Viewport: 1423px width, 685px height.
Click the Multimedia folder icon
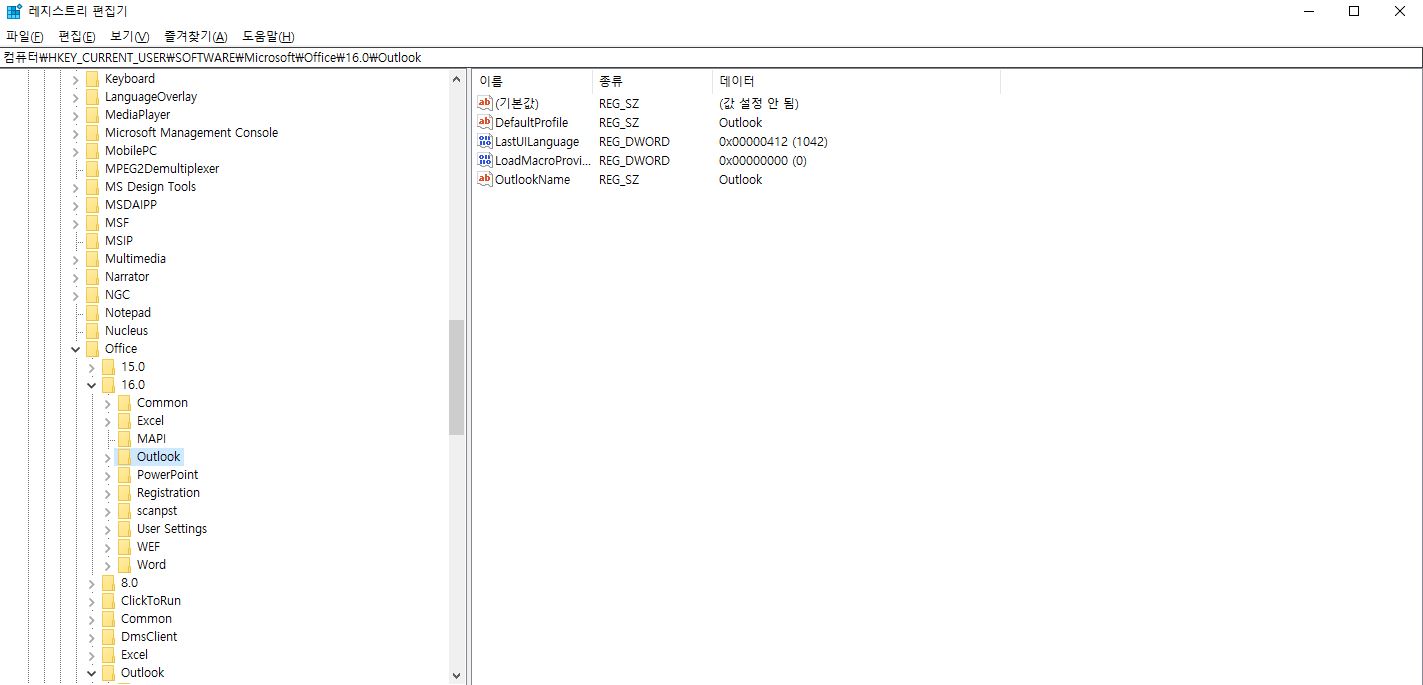[93, 259]
